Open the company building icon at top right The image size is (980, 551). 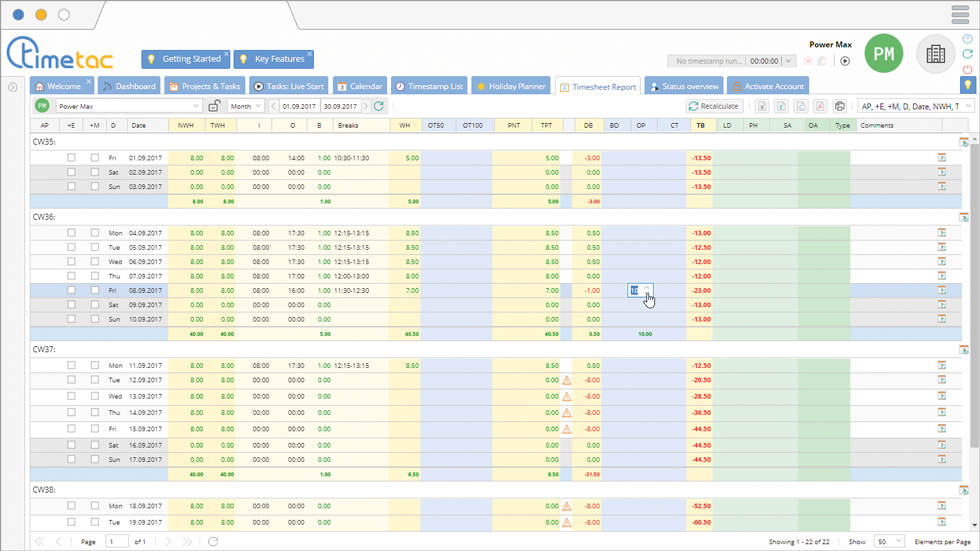pyautogui.click(x=935, y=54)
